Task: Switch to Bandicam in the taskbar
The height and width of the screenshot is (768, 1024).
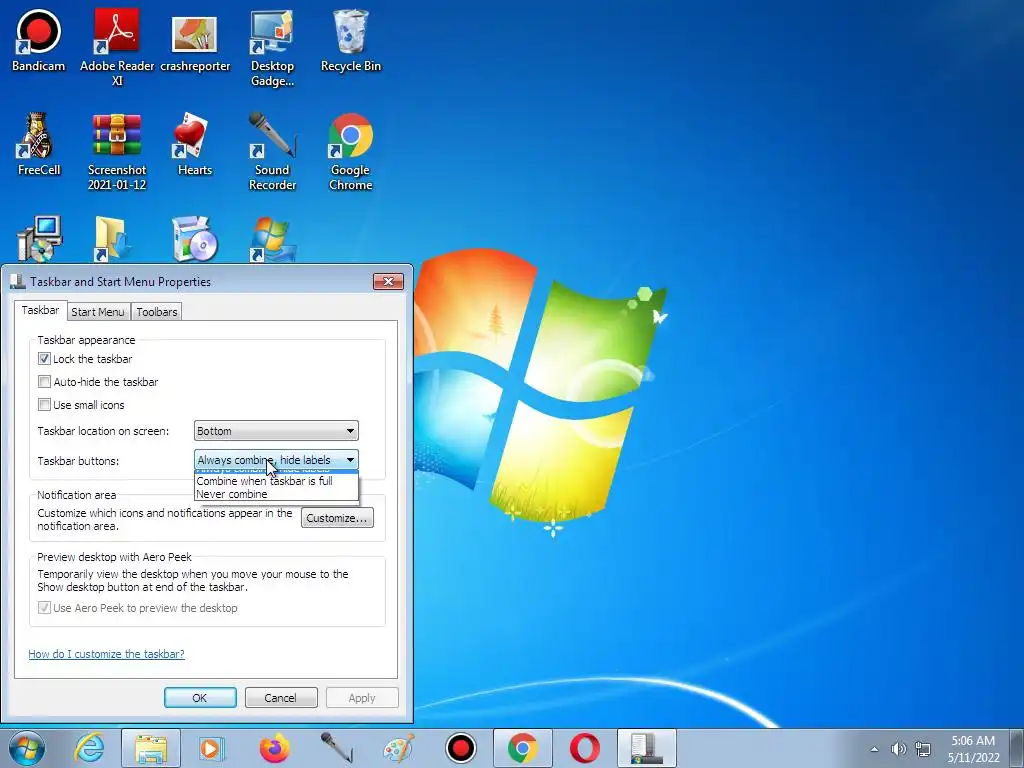Action: click(461, 748)
